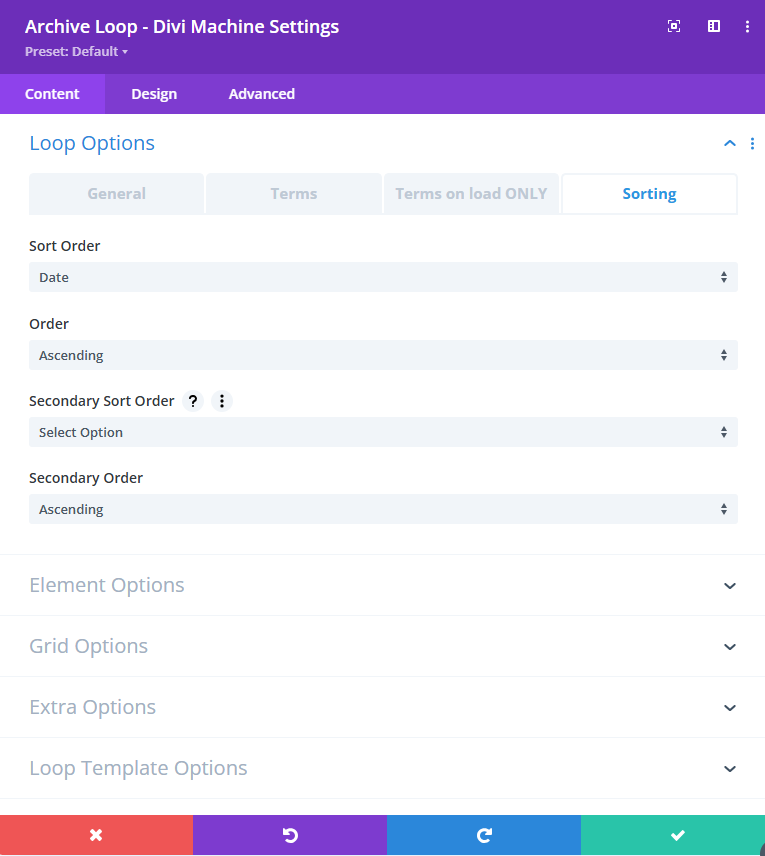Click the expand modal fullscreen icon

tap(674, 27)
